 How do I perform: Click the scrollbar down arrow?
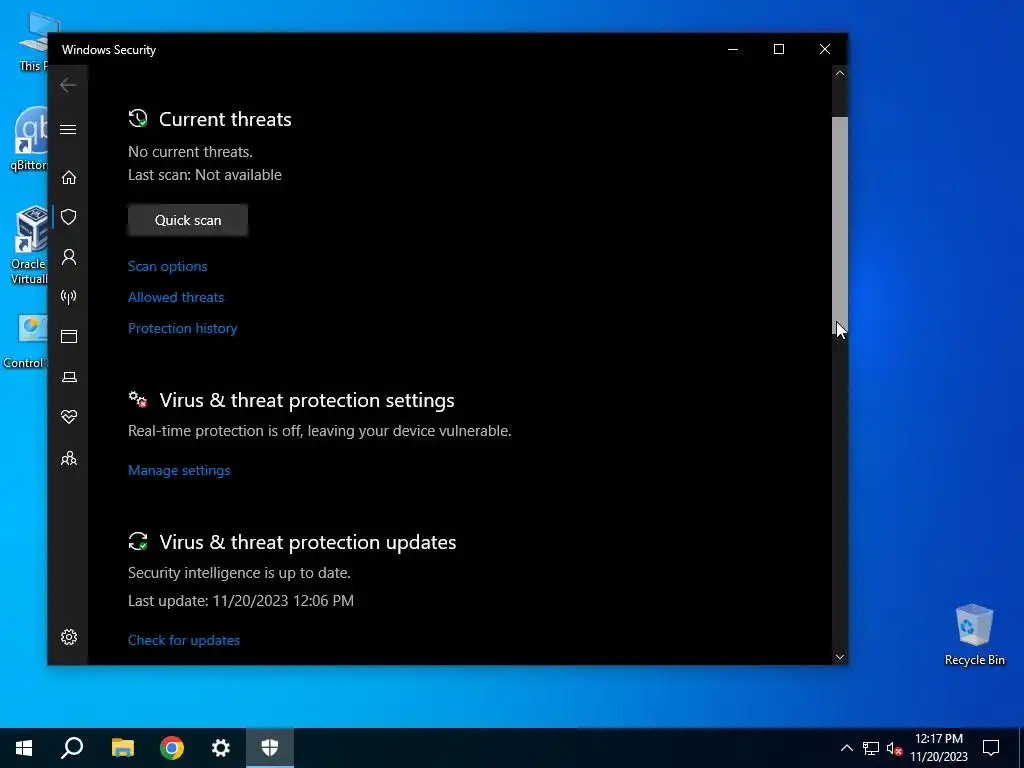[x=840, y=657]
